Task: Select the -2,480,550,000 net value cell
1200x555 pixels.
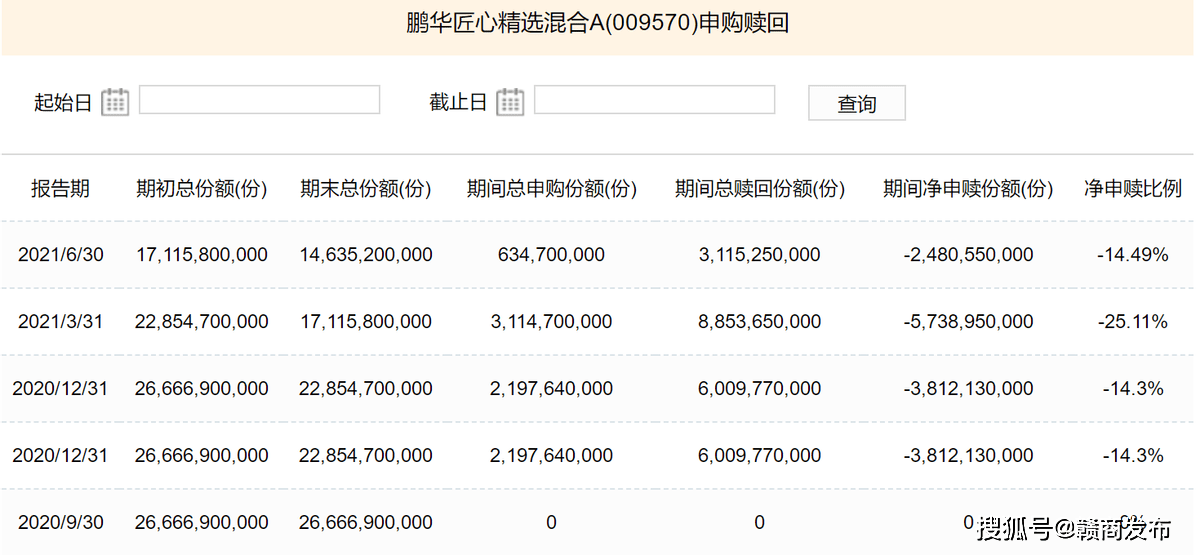Action: point(968,255)
